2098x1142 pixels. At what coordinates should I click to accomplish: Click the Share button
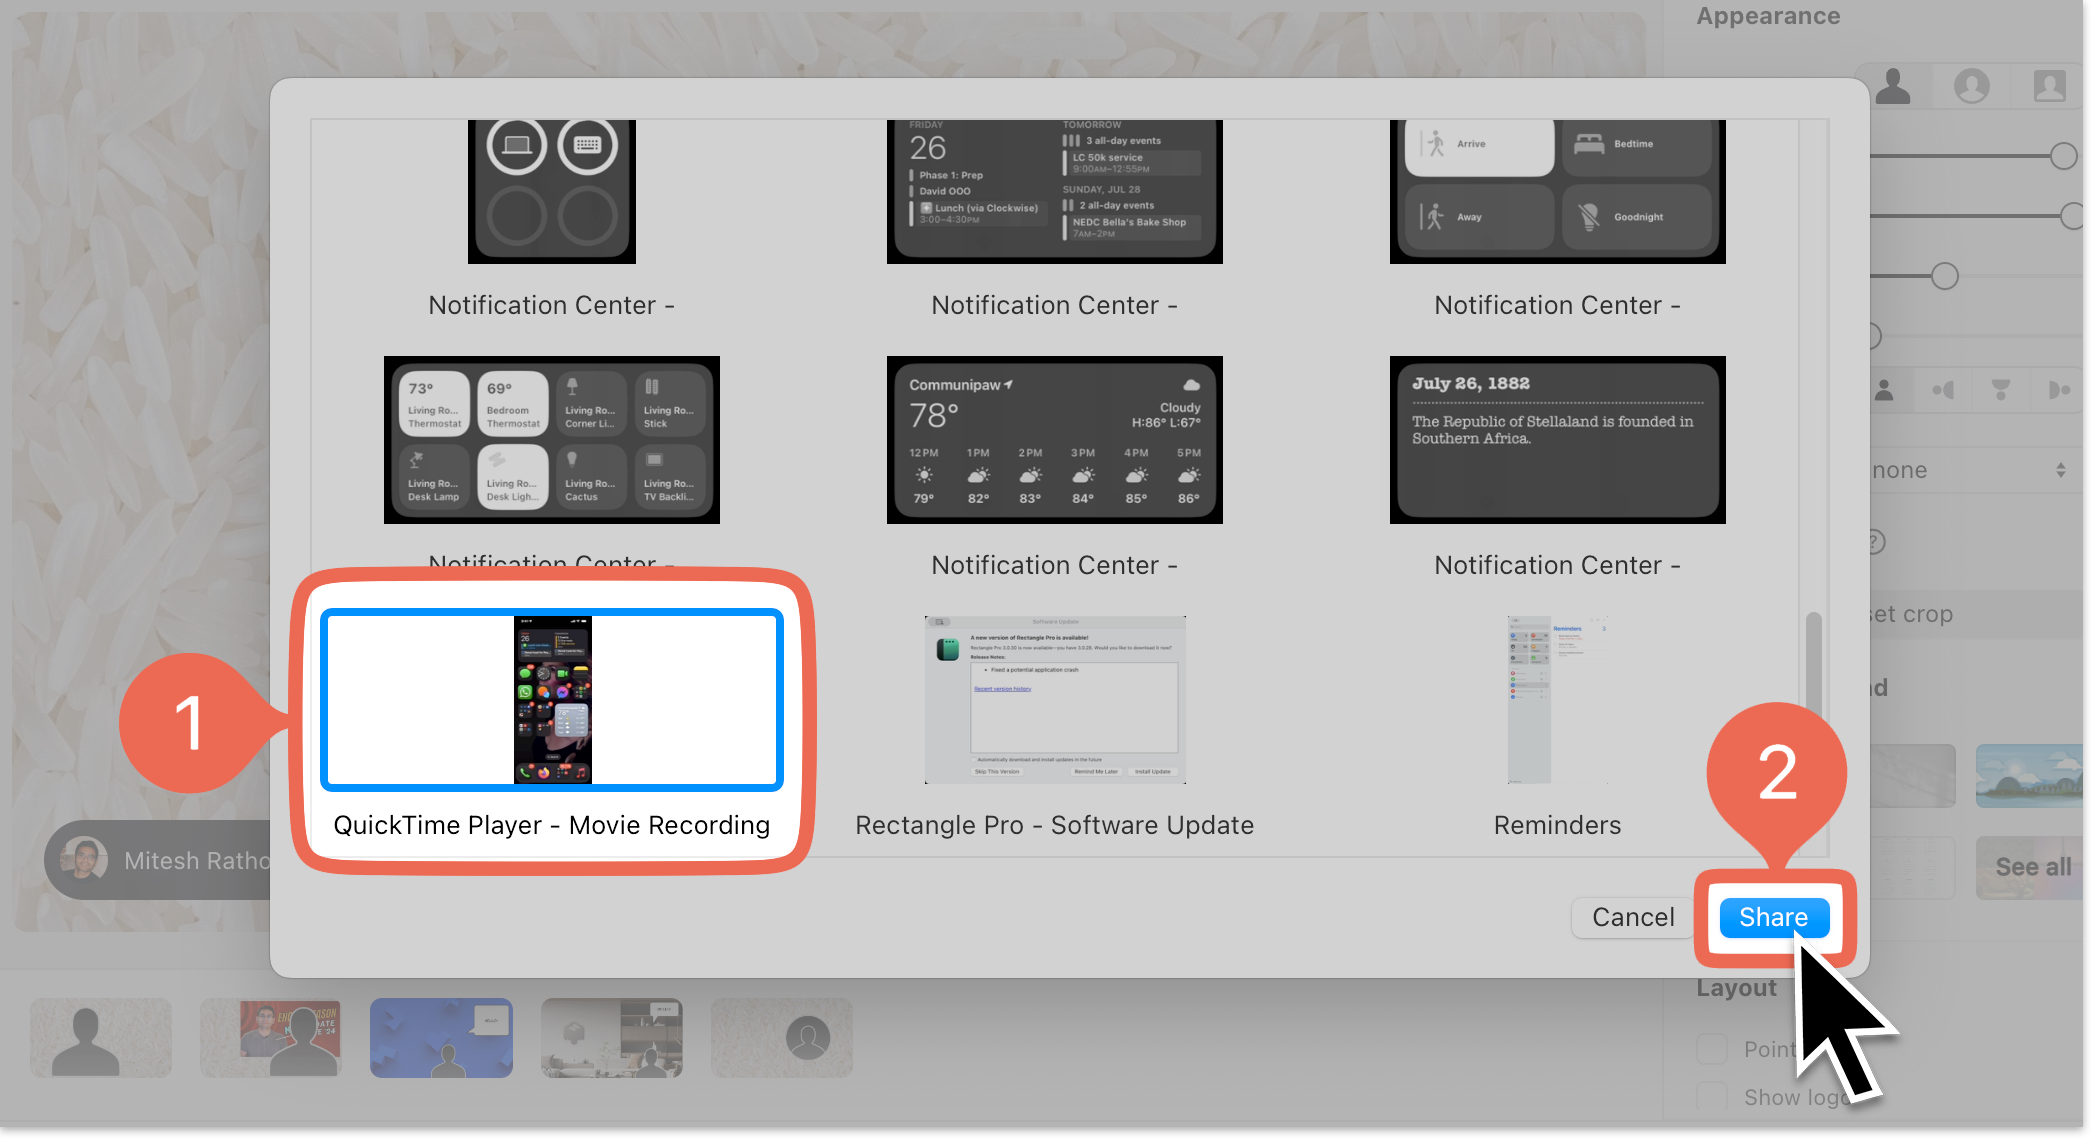click(1773, 919)
